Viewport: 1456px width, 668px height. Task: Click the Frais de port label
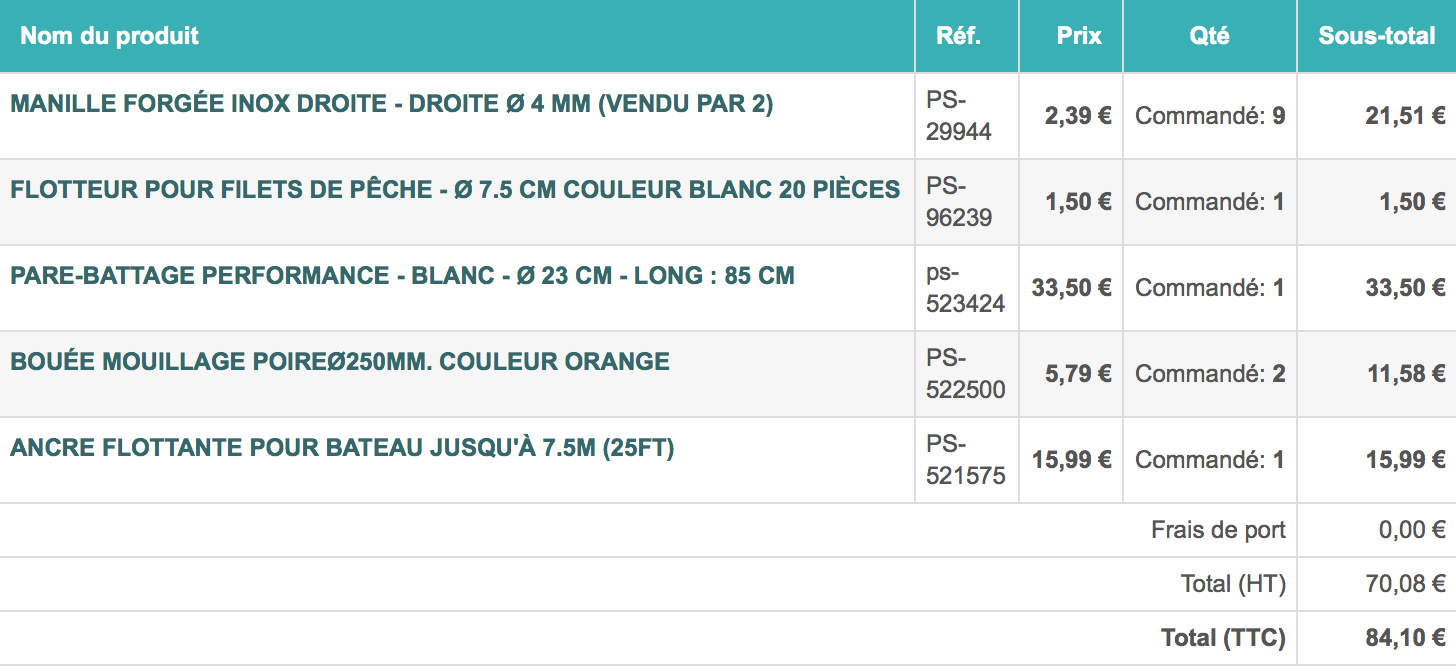[1218, 530]
